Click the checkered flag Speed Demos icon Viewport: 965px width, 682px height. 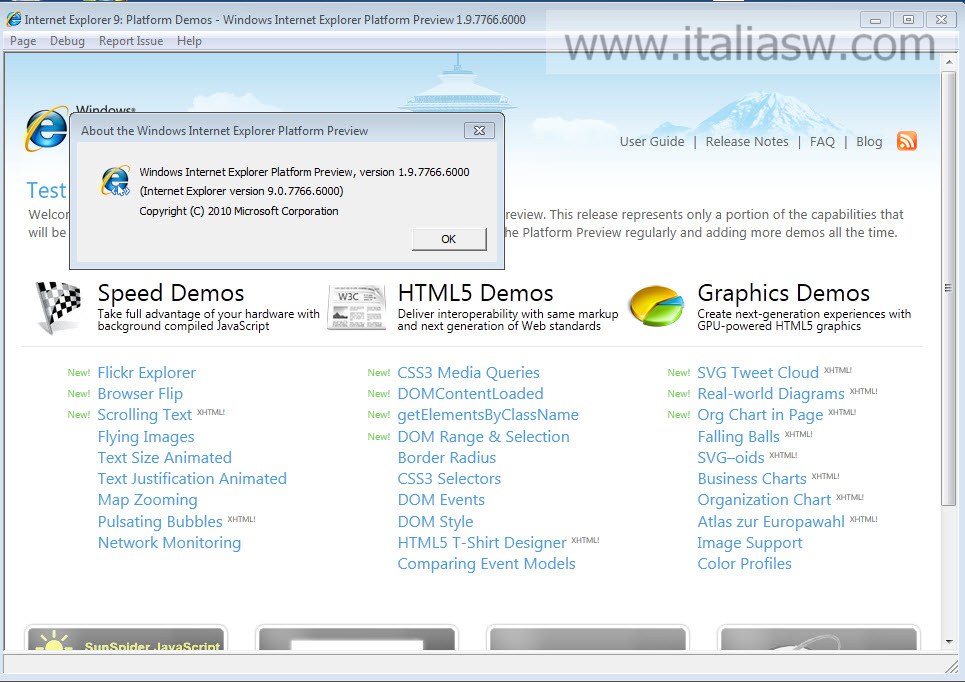coord(58,307)
